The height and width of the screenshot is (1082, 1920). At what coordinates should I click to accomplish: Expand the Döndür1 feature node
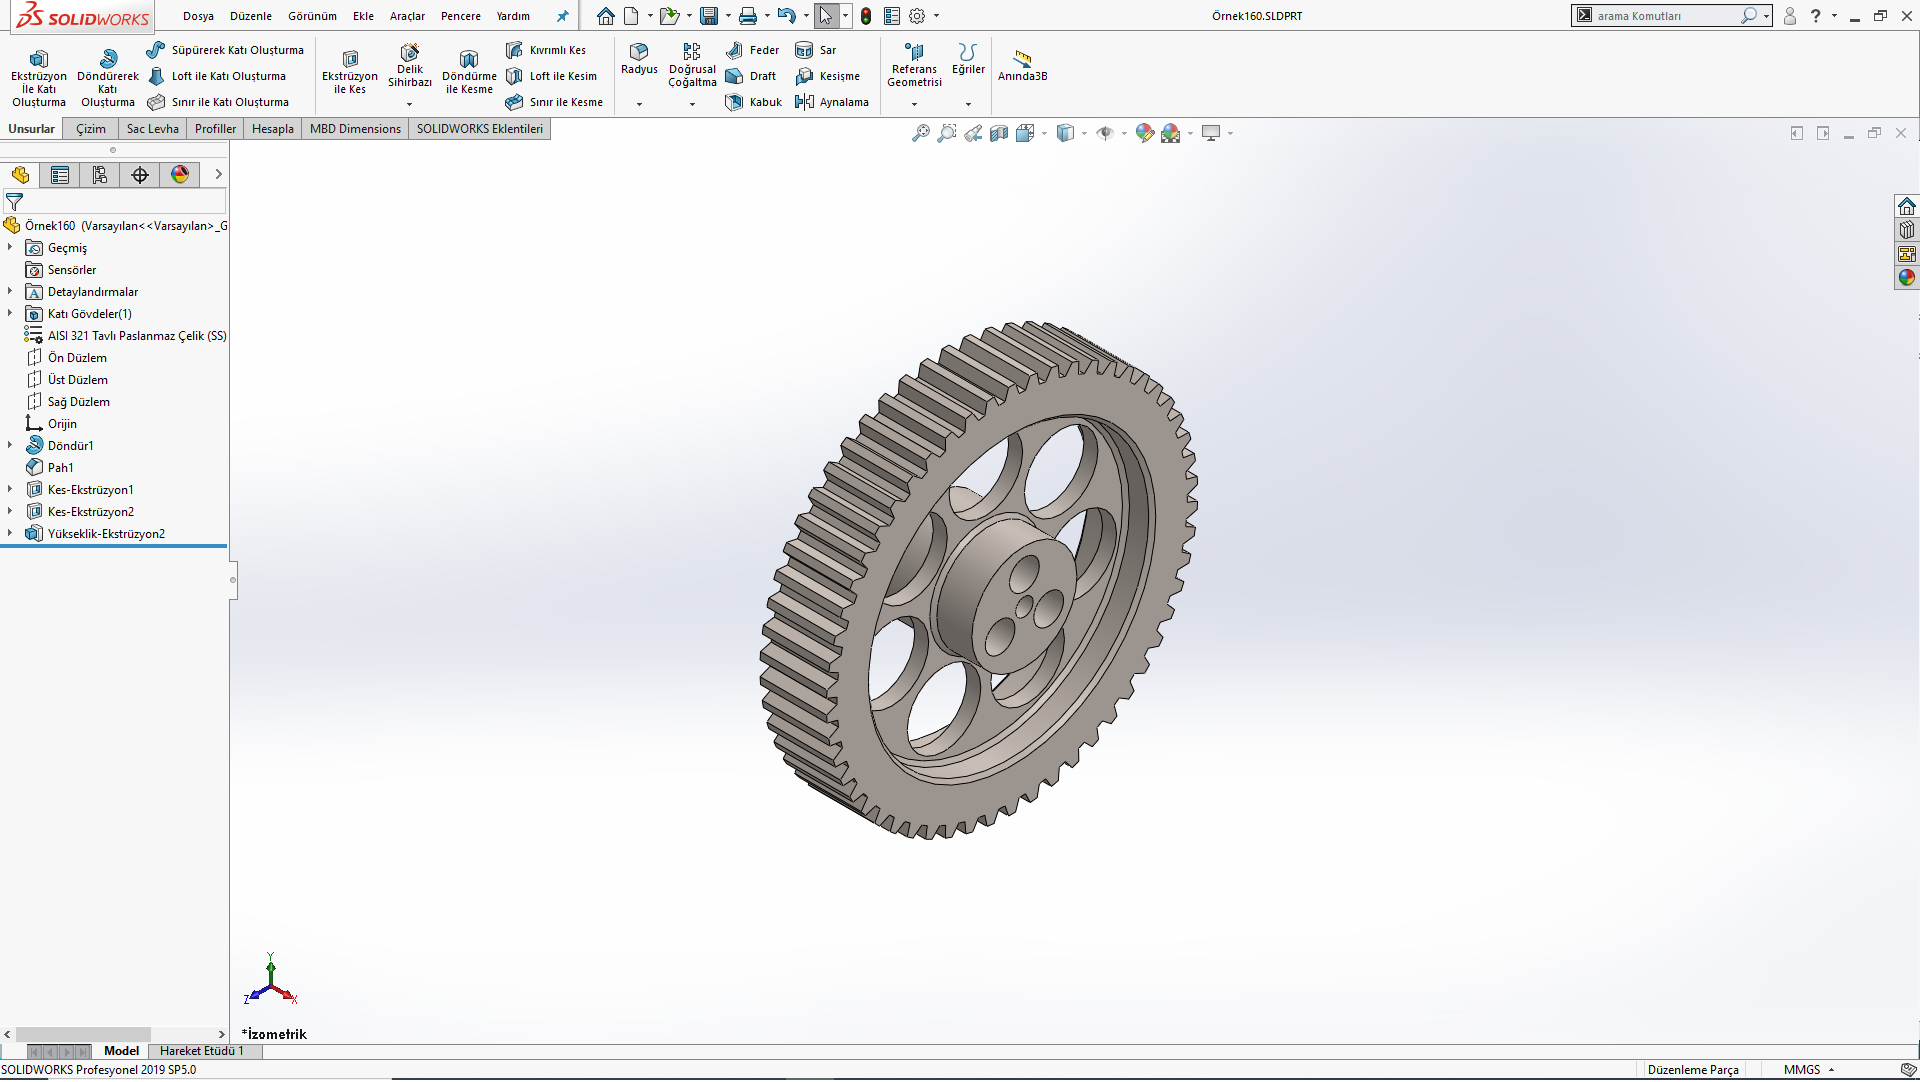click(10, 446)
